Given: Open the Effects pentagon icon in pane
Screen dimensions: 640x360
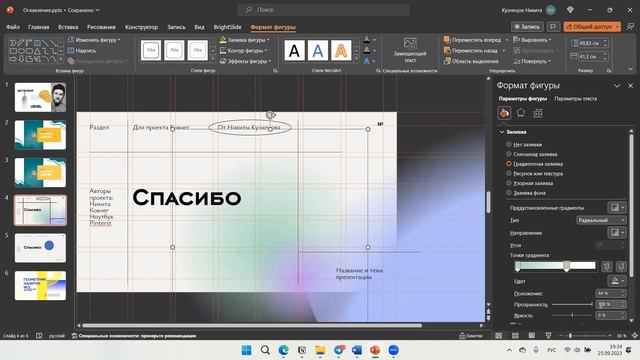Looking at the screenshot, I should tap(521, 113).
